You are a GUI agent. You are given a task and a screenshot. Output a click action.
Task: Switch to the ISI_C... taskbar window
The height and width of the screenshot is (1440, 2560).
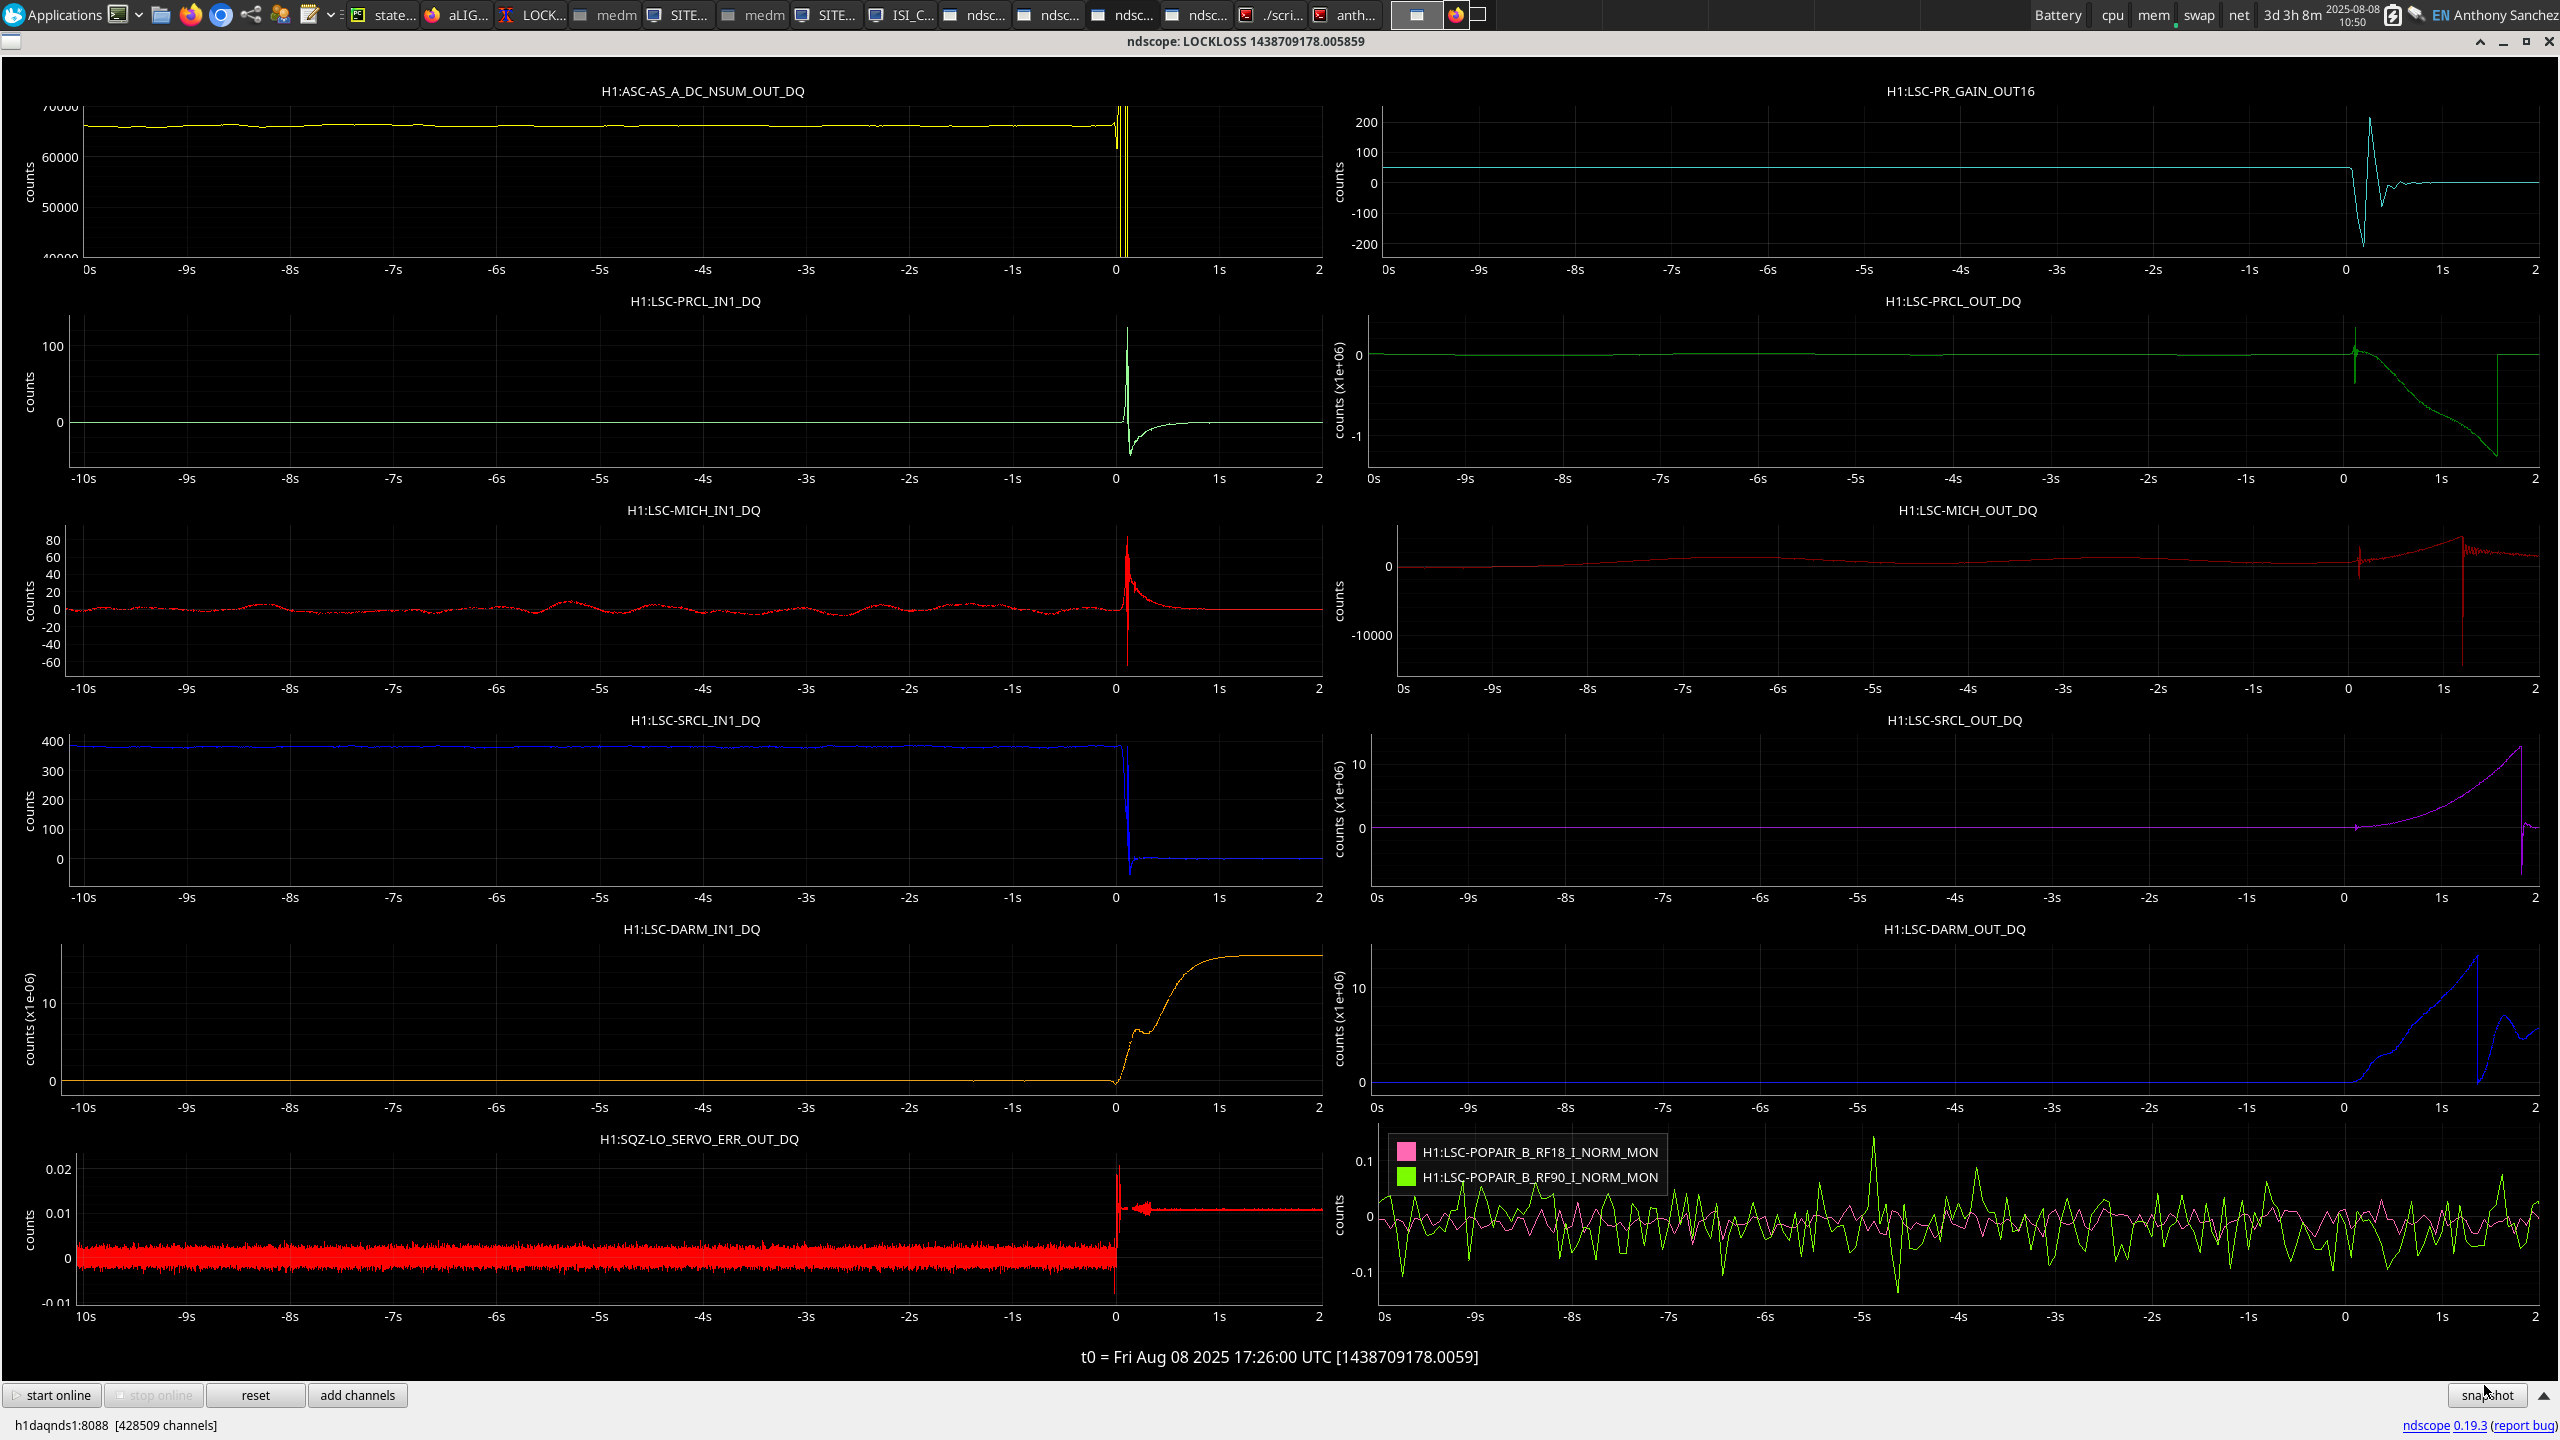coord(901,15)
